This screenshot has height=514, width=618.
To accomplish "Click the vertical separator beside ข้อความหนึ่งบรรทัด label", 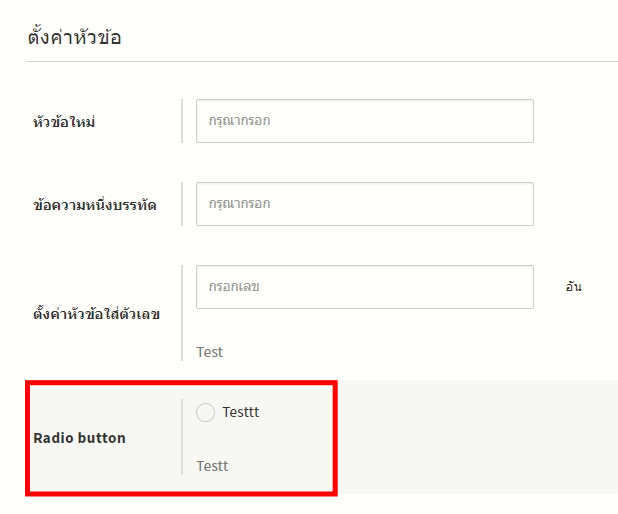I will (x=182, y=204).
